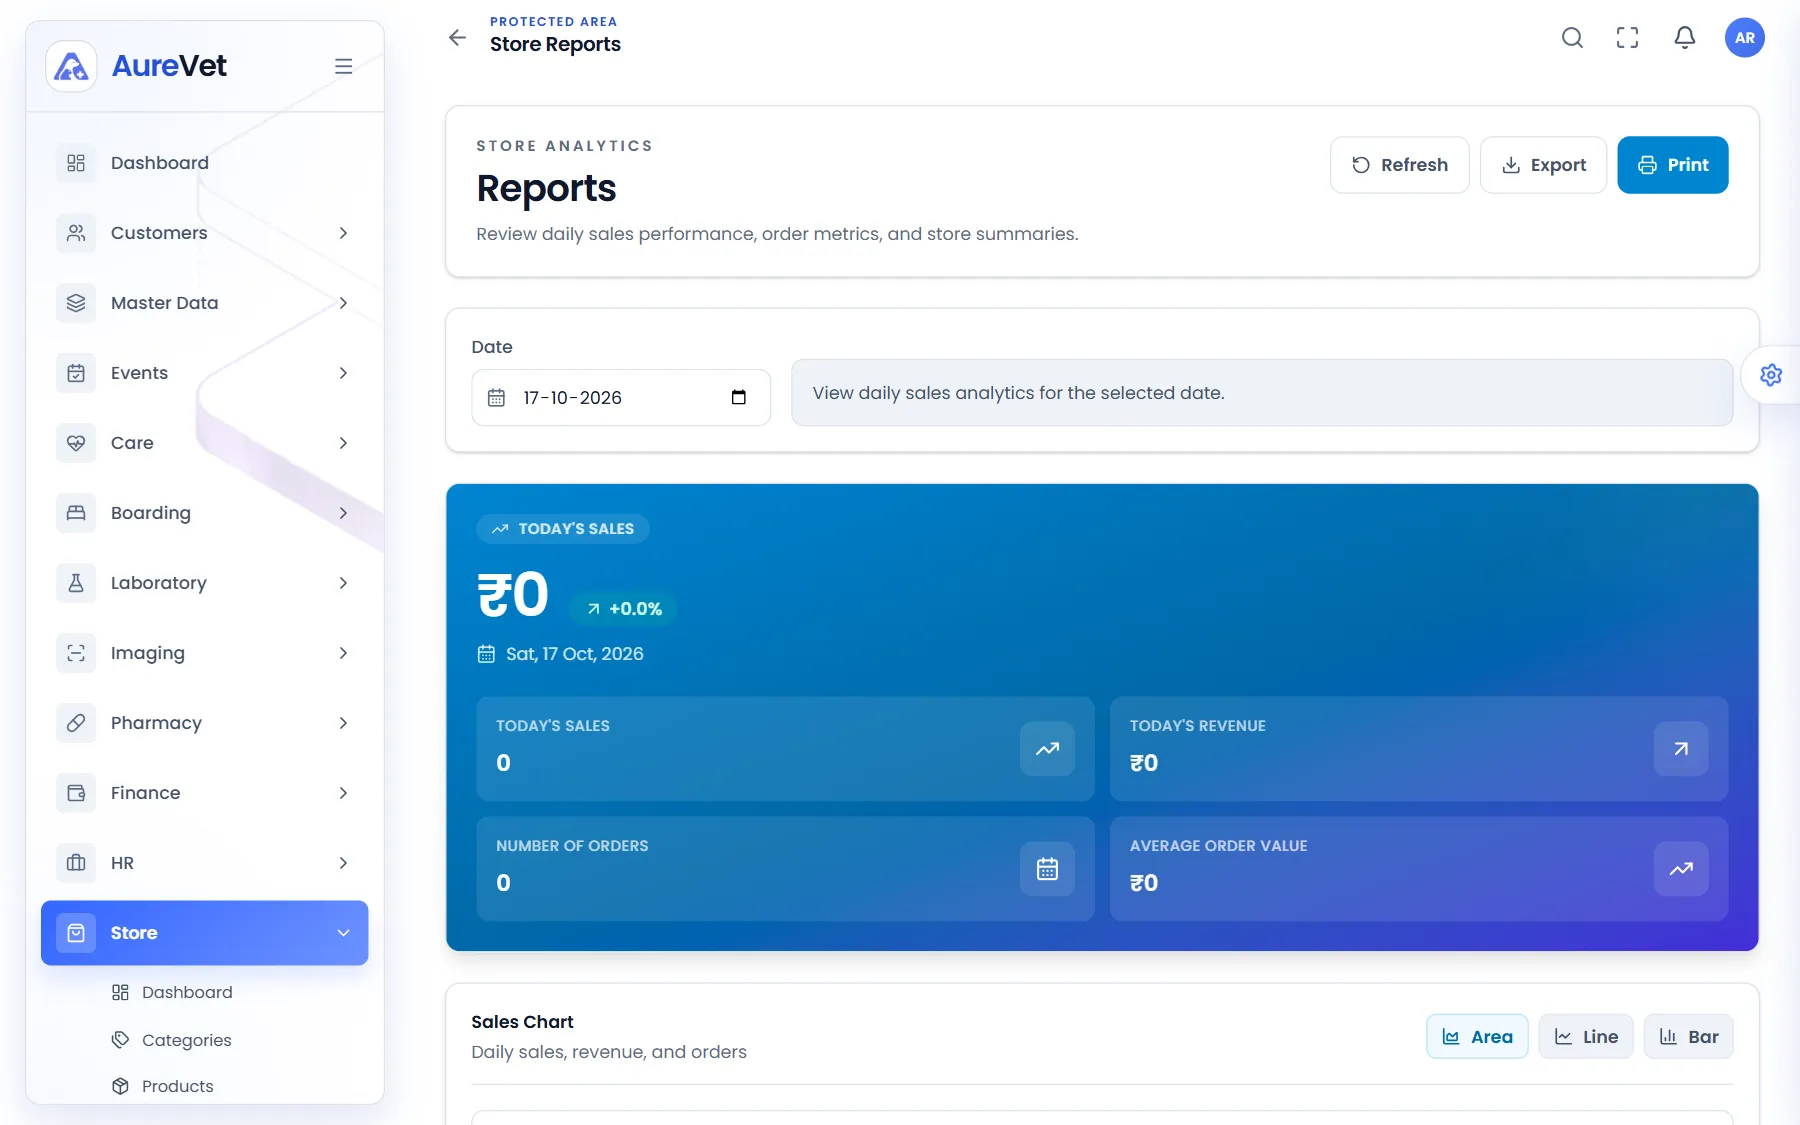Image resolution: width=1800 pixels, height=1125 pixels.
Task: Open Store Dashboard sub-item
Action: [x=186, y=992]
